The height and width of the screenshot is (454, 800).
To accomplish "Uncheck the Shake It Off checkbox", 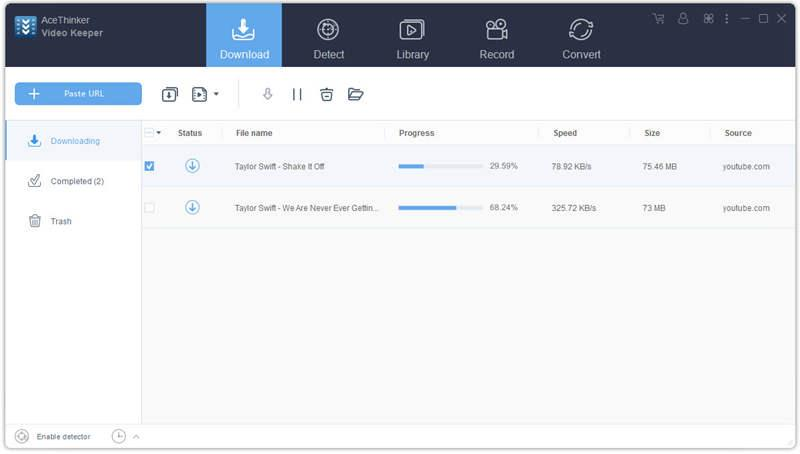I will (149, 166).
